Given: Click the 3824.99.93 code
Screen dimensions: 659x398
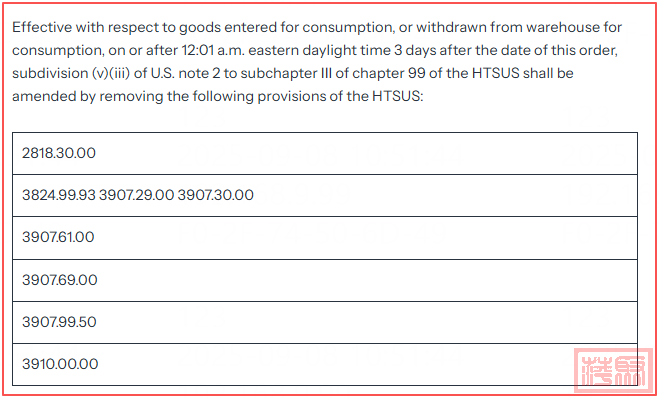Looking at the screenshot, I should pos(59,195).
